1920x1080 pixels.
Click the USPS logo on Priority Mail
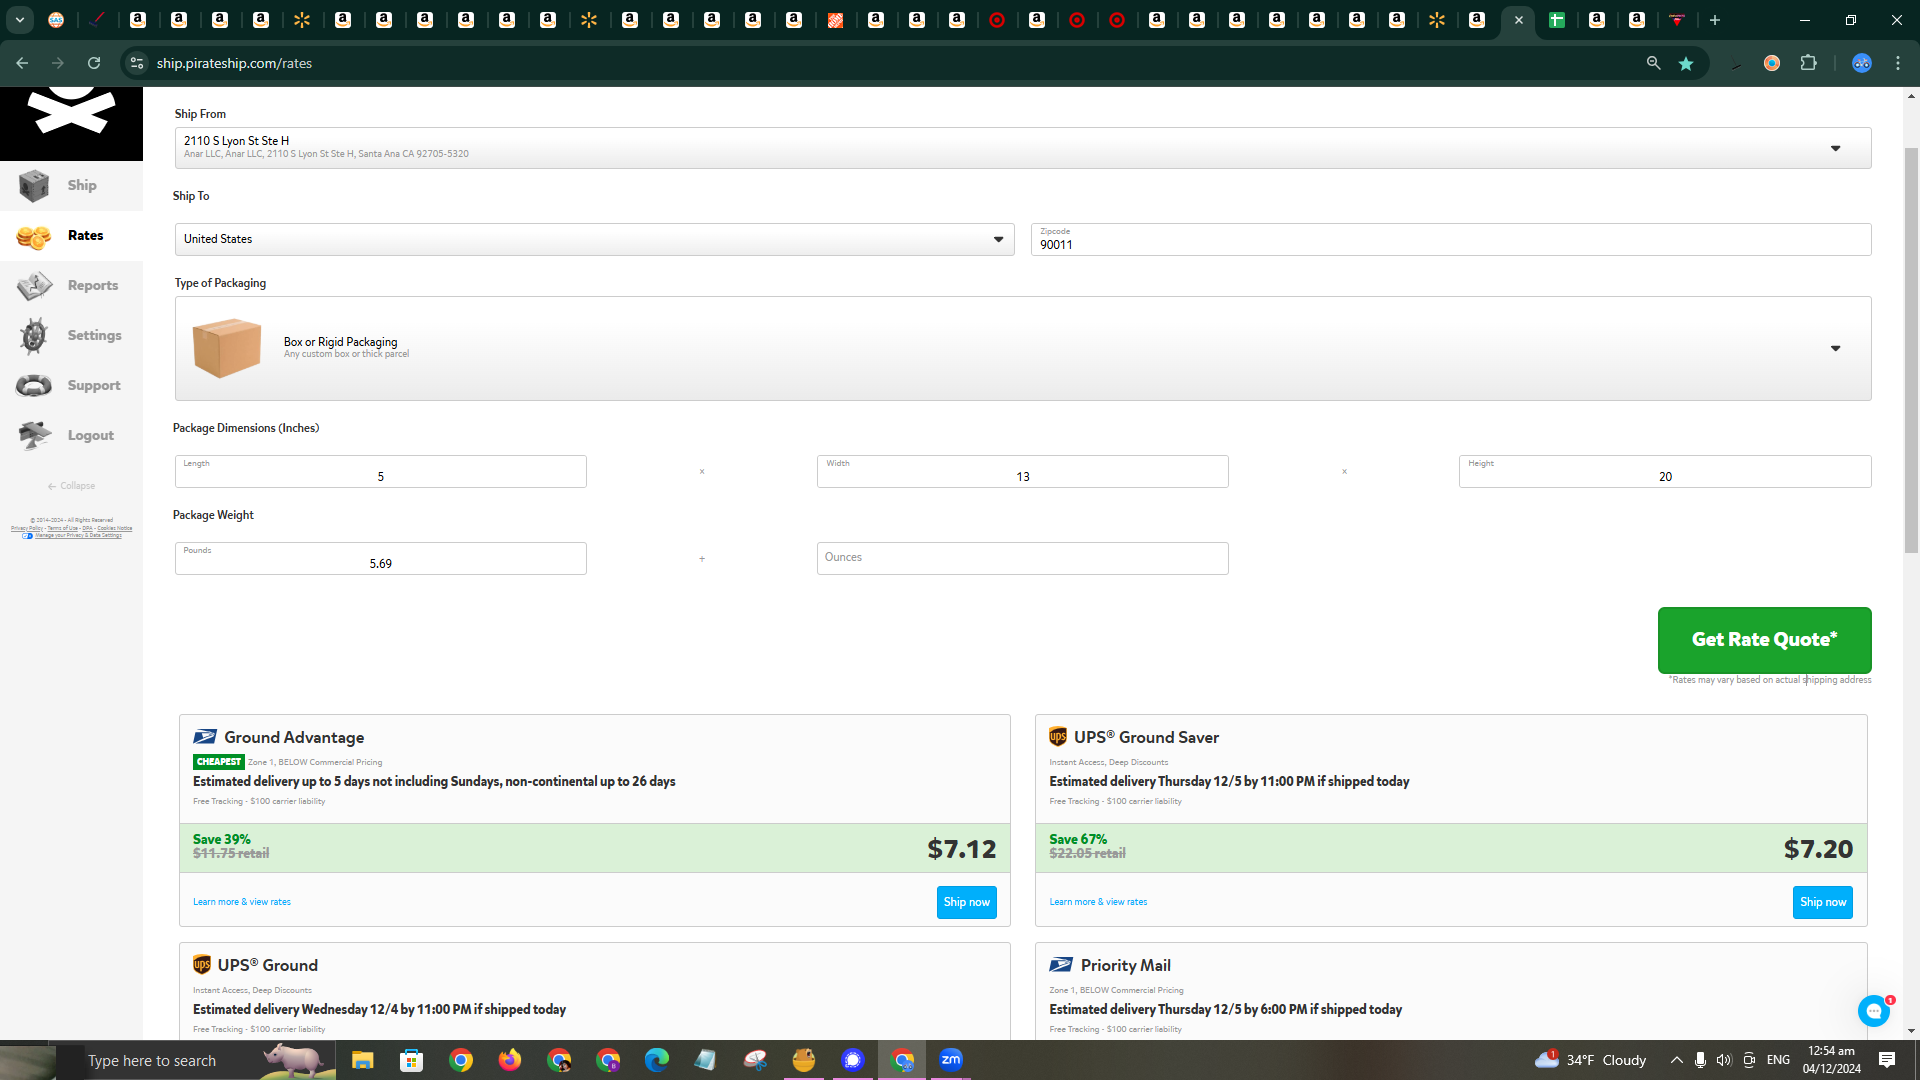(1061, 965)
